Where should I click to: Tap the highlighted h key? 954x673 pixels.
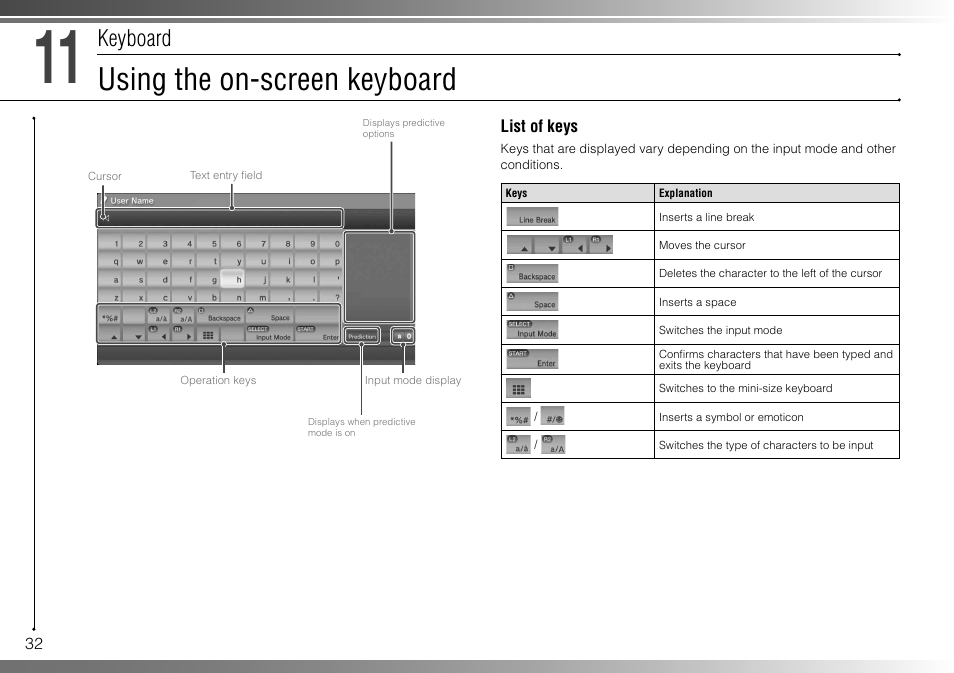click(232, 279)
